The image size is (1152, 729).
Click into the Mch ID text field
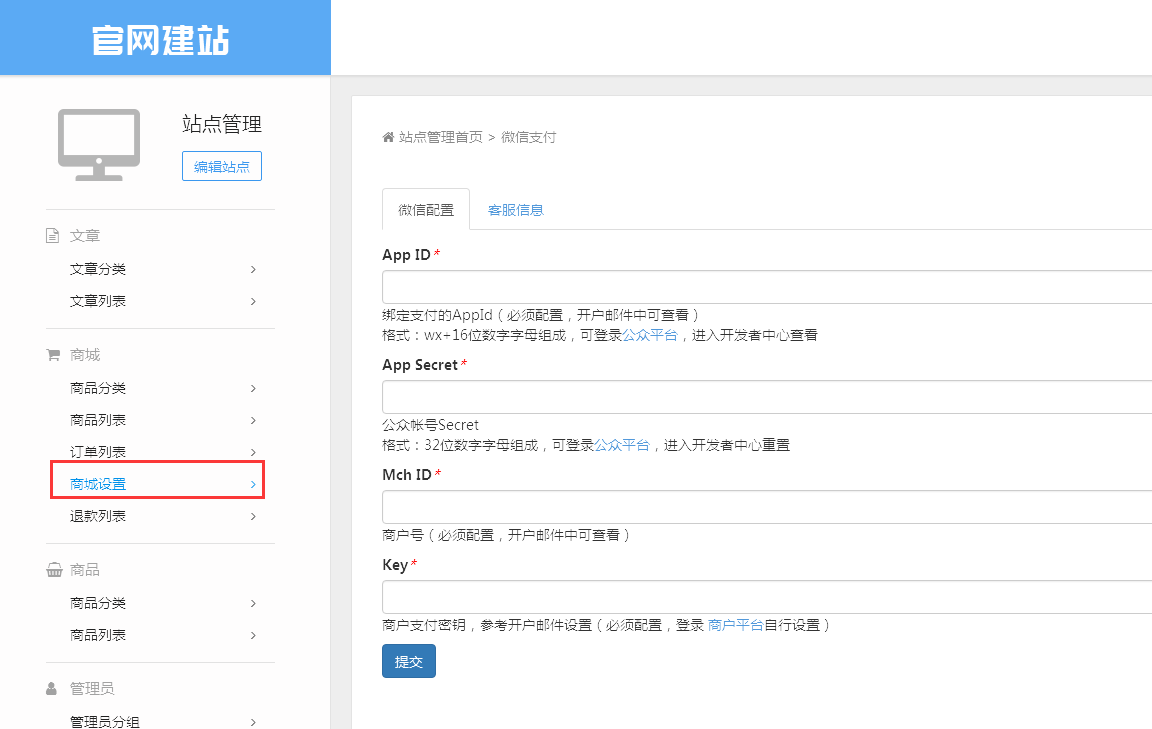[x=766, y=507]
